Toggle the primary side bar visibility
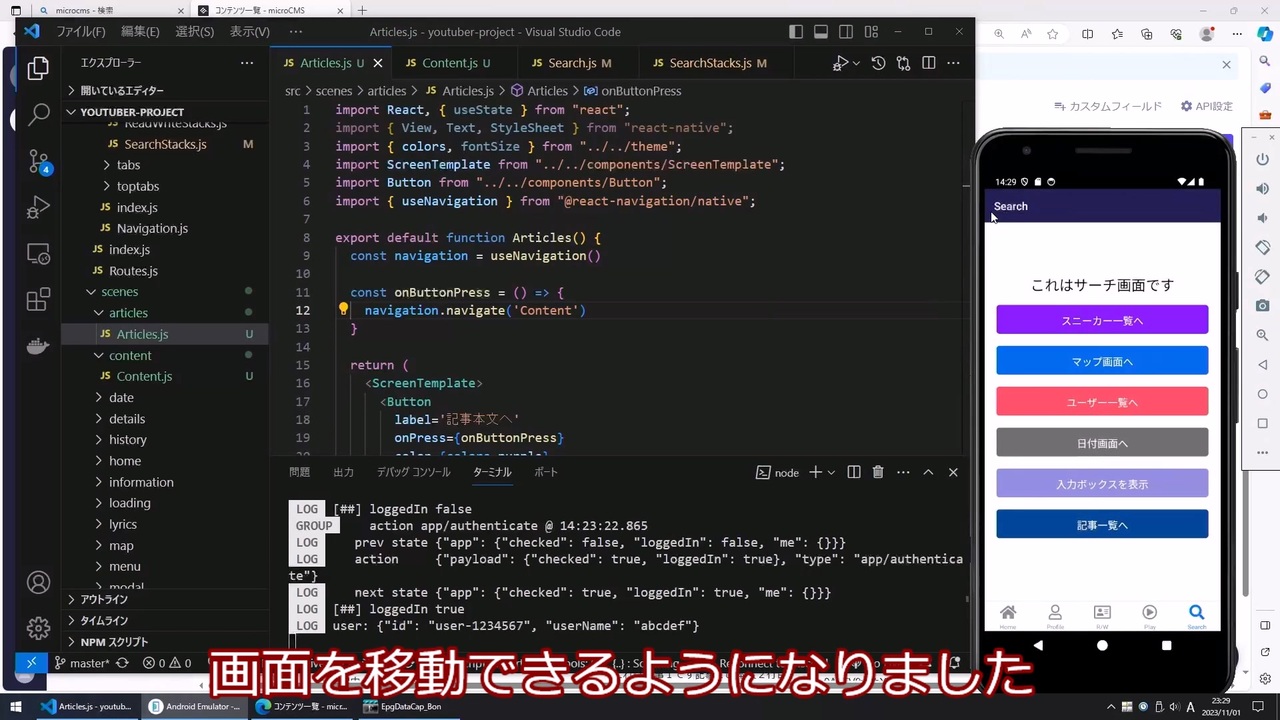The height and width of the screenshot is (720, 1280). pos(796,32)
